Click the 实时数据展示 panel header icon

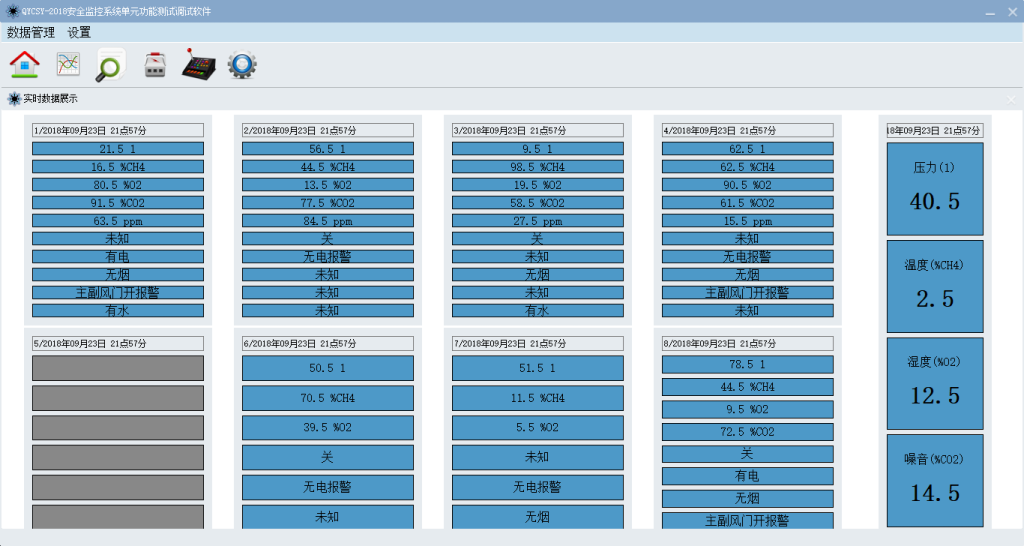pyautogui.click(x=14, y=99)
